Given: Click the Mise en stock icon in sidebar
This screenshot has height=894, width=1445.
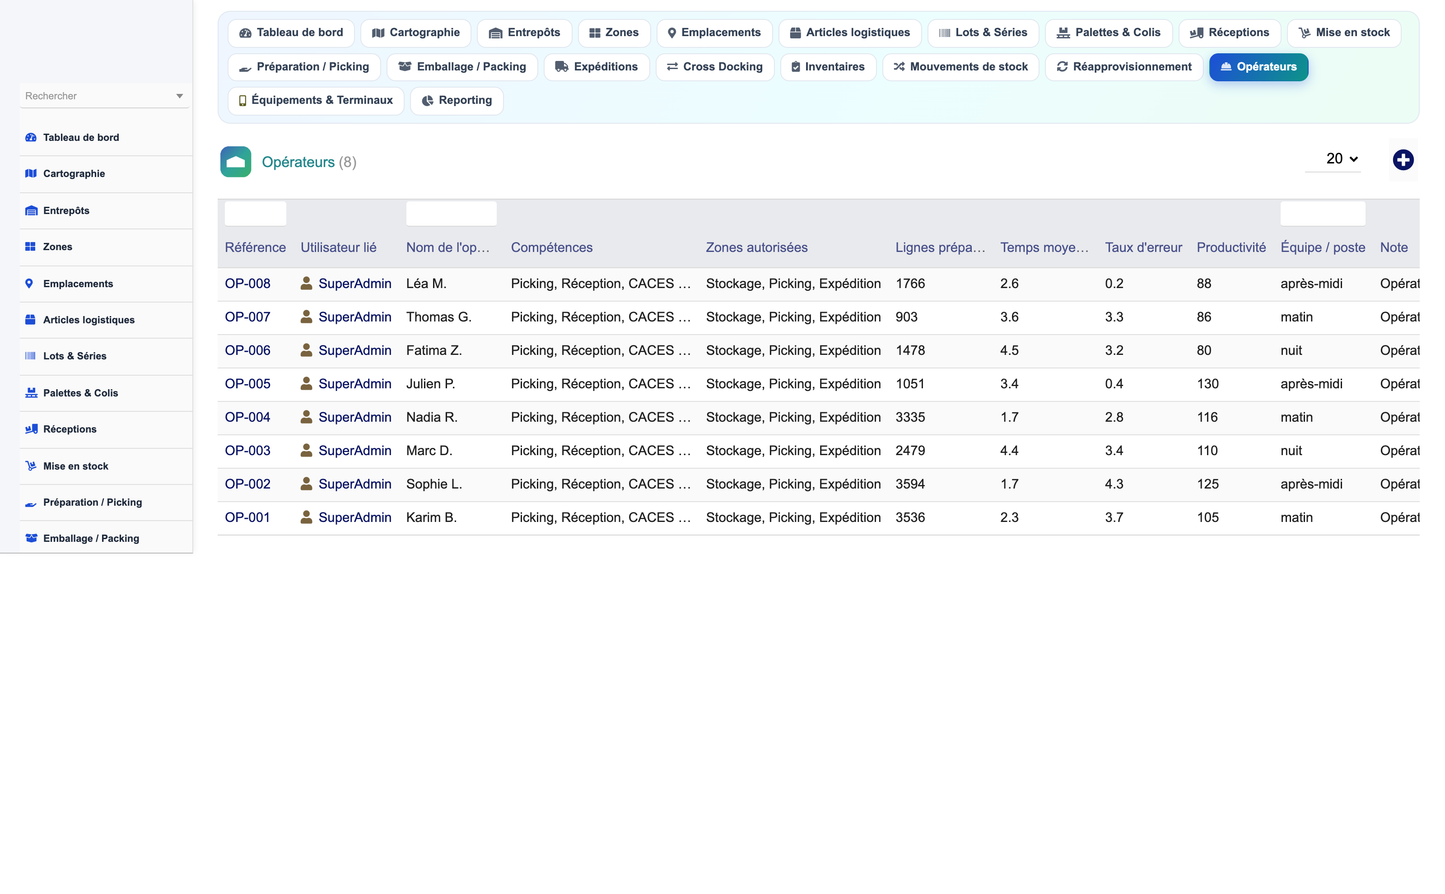Looking at the screenshot, I should tap(31, 466).
